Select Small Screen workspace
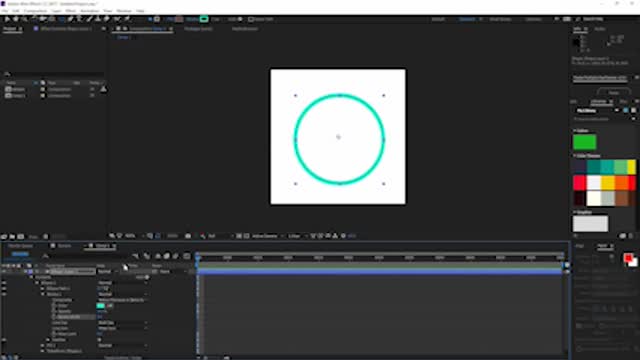Image resolution: width=640 pixels, height=360 pixels. tap(500, 19)
